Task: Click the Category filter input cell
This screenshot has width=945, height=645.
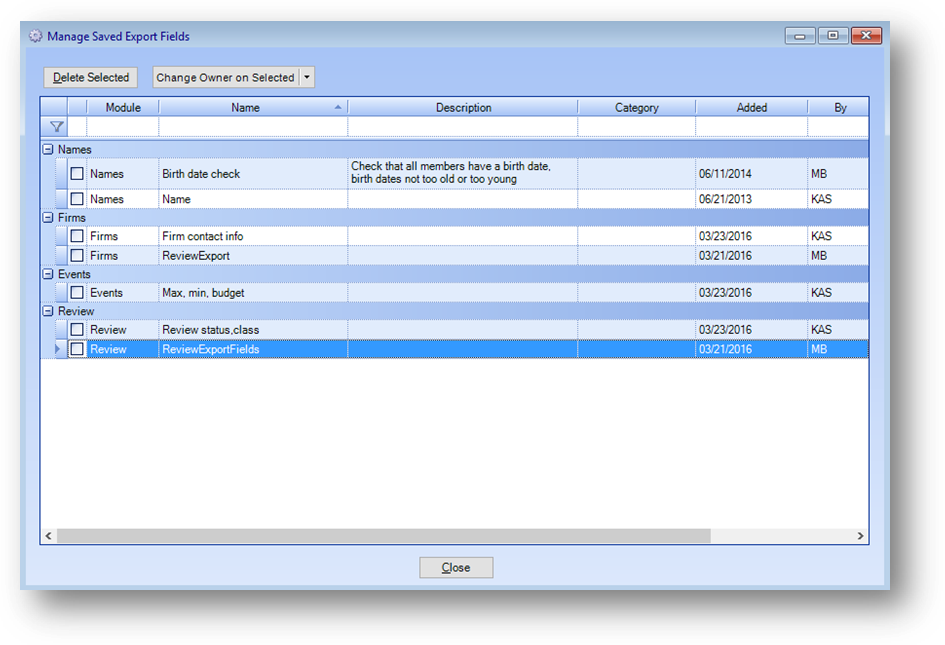Action: [x=636, y=127]
